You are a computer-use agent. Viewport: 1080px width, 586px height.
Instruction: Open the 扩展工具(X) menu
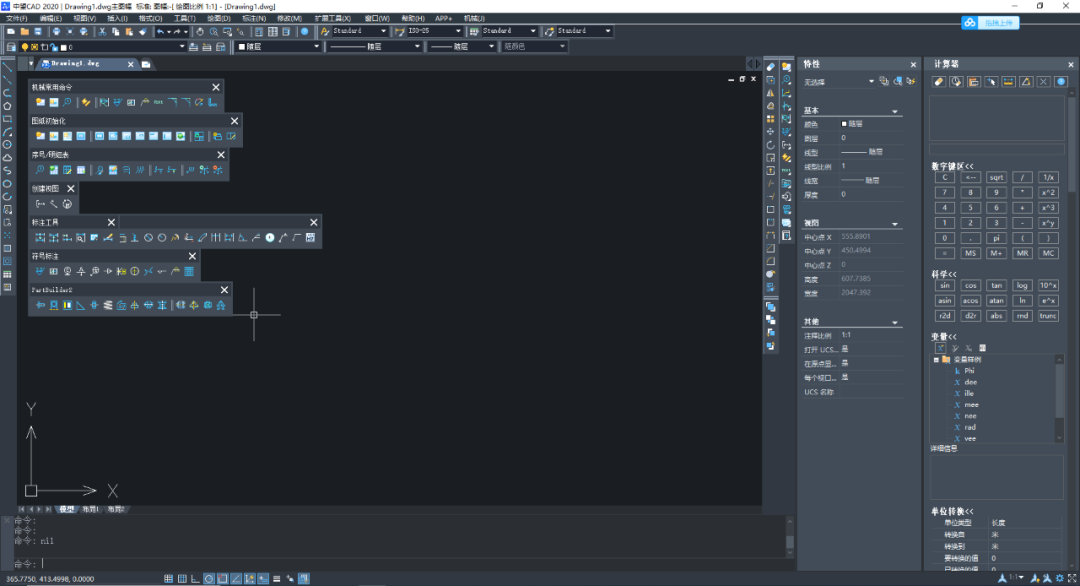point(333,19)
